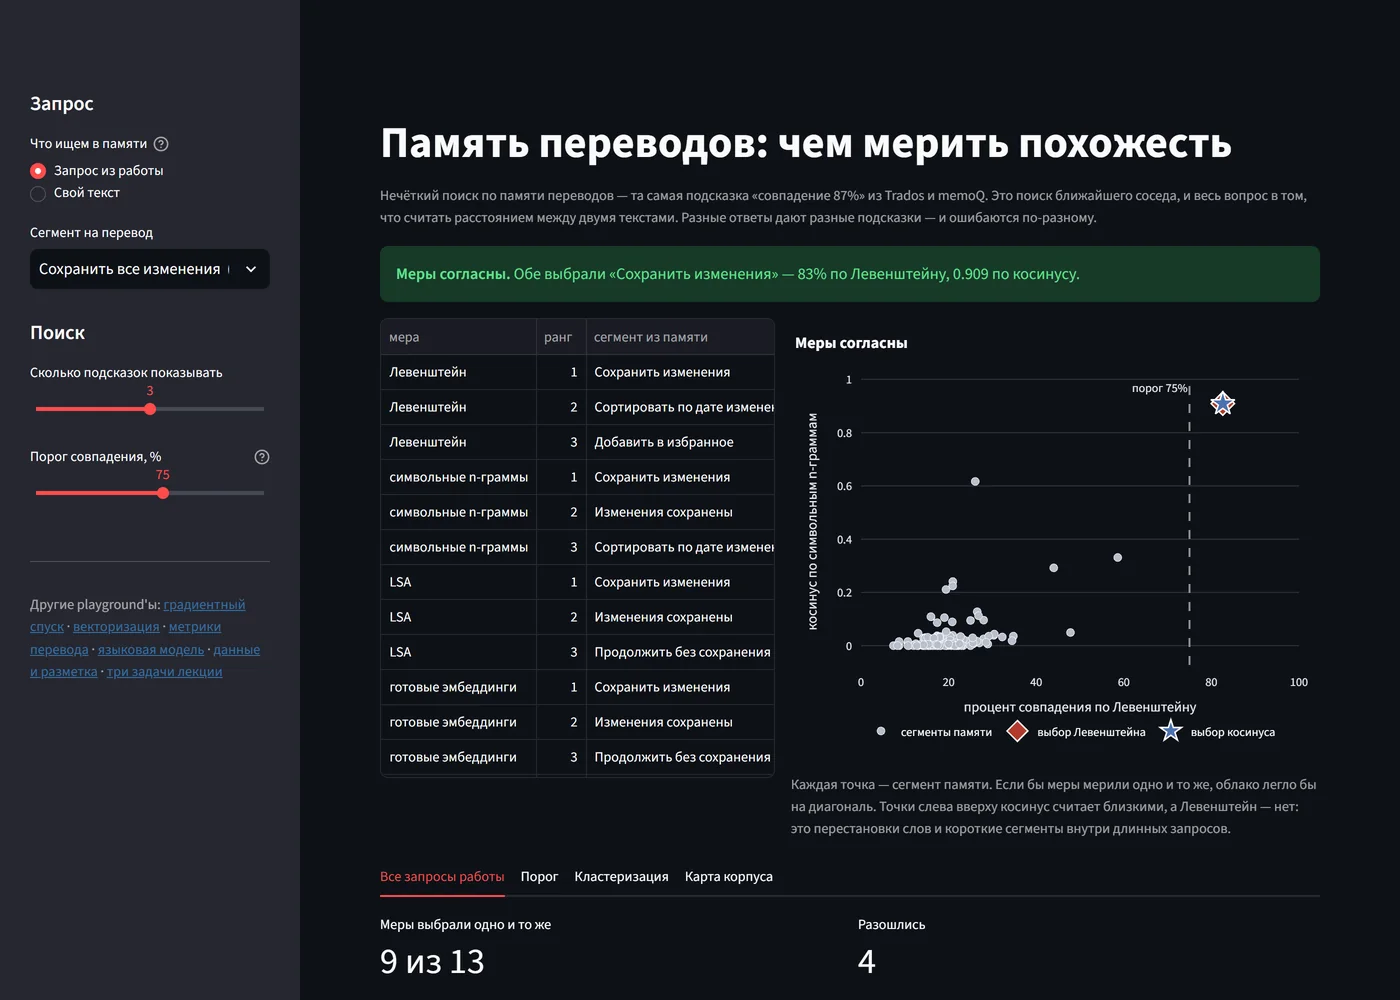Click «Изменения сохранены» in символьные n-граммы row
The image size is (1400, 1000).
pyautogui.click(x=680, y=512)
